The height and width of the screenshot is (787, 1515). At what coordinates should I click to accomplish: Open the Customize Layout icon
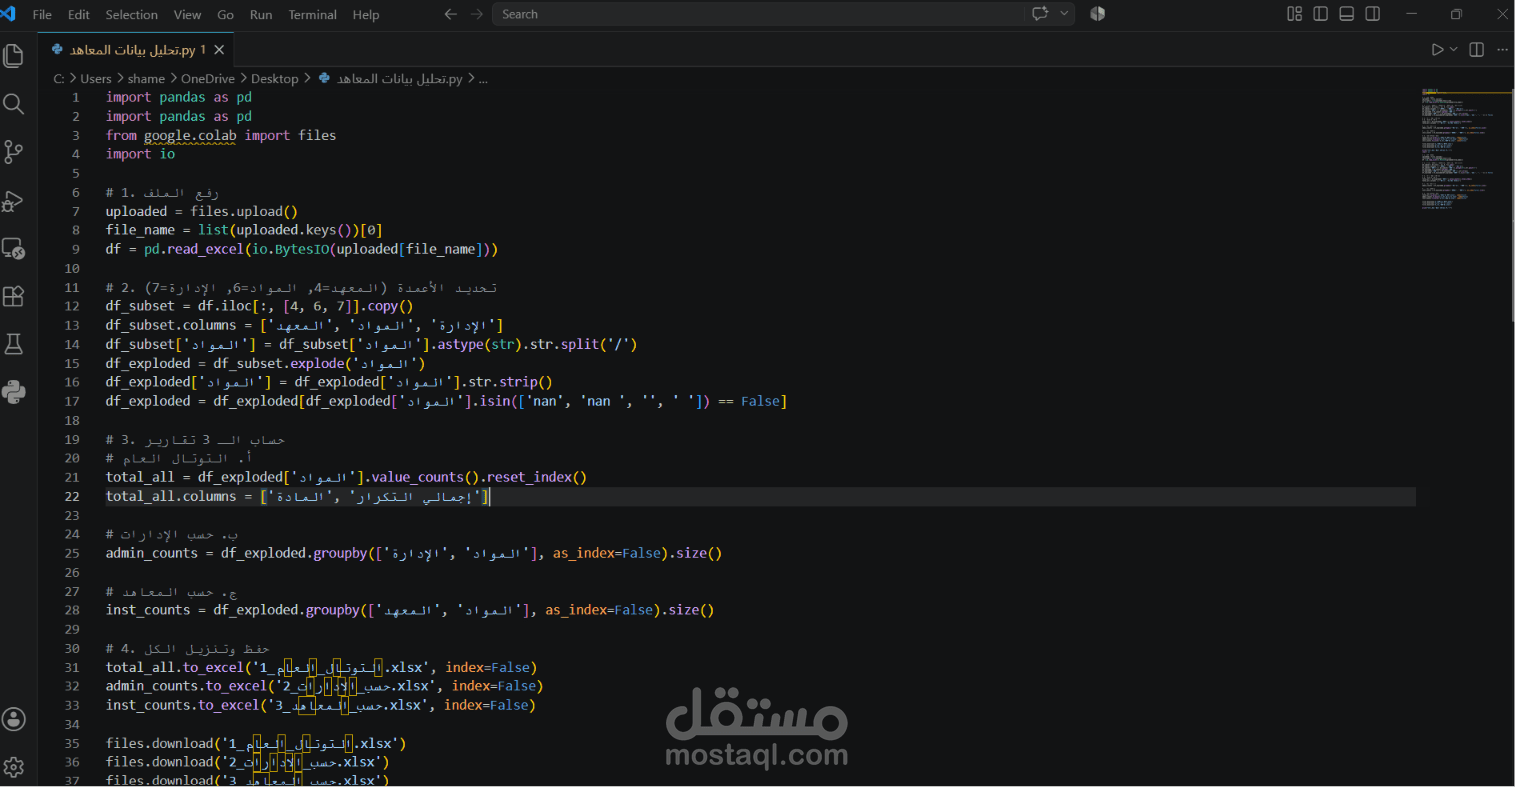point(1294,14)
